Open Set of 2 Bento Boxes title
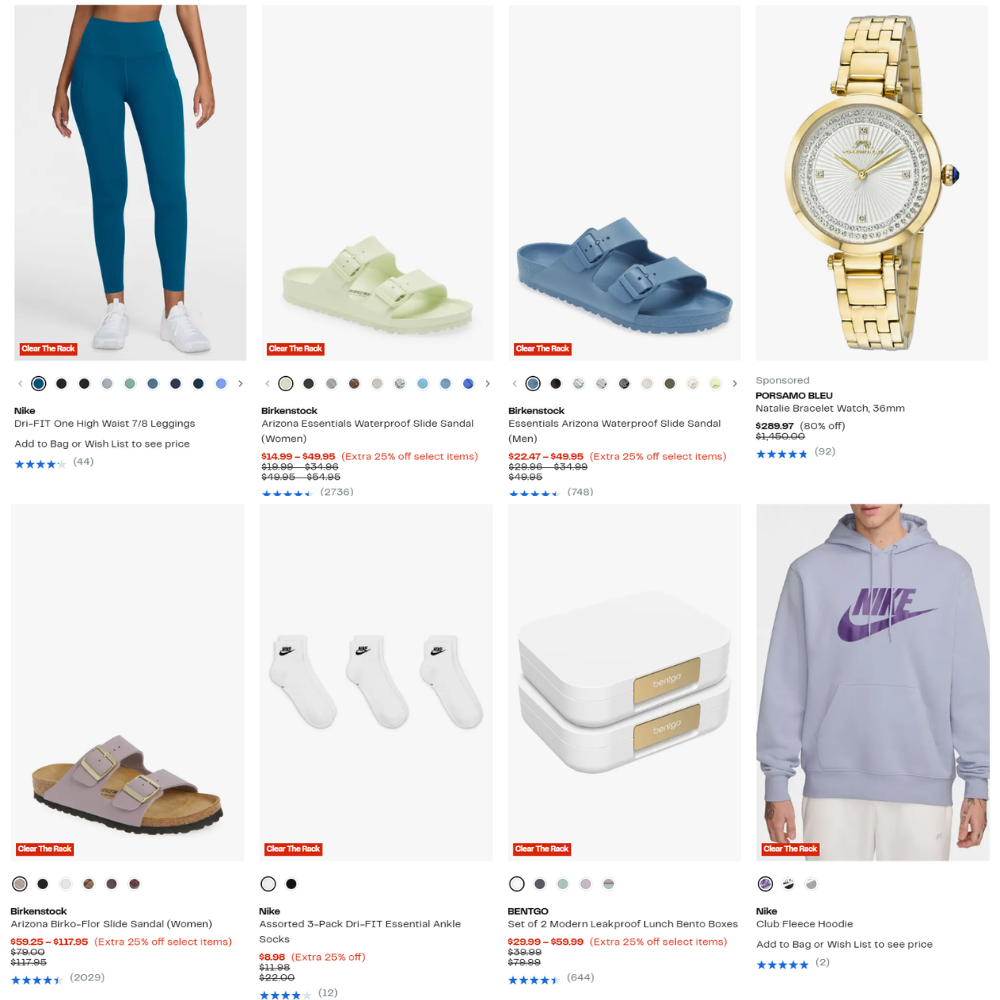Viewport: 1000px width, 1000px height. pos(622,923)
